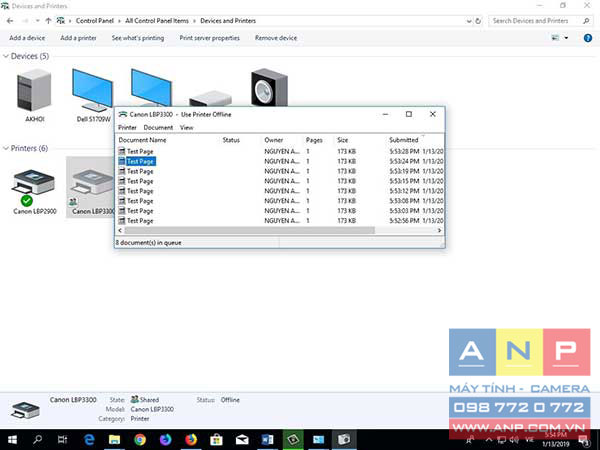600x450 pixels.
Task: Click the search magnifier icon in search box
Action: 586,21
